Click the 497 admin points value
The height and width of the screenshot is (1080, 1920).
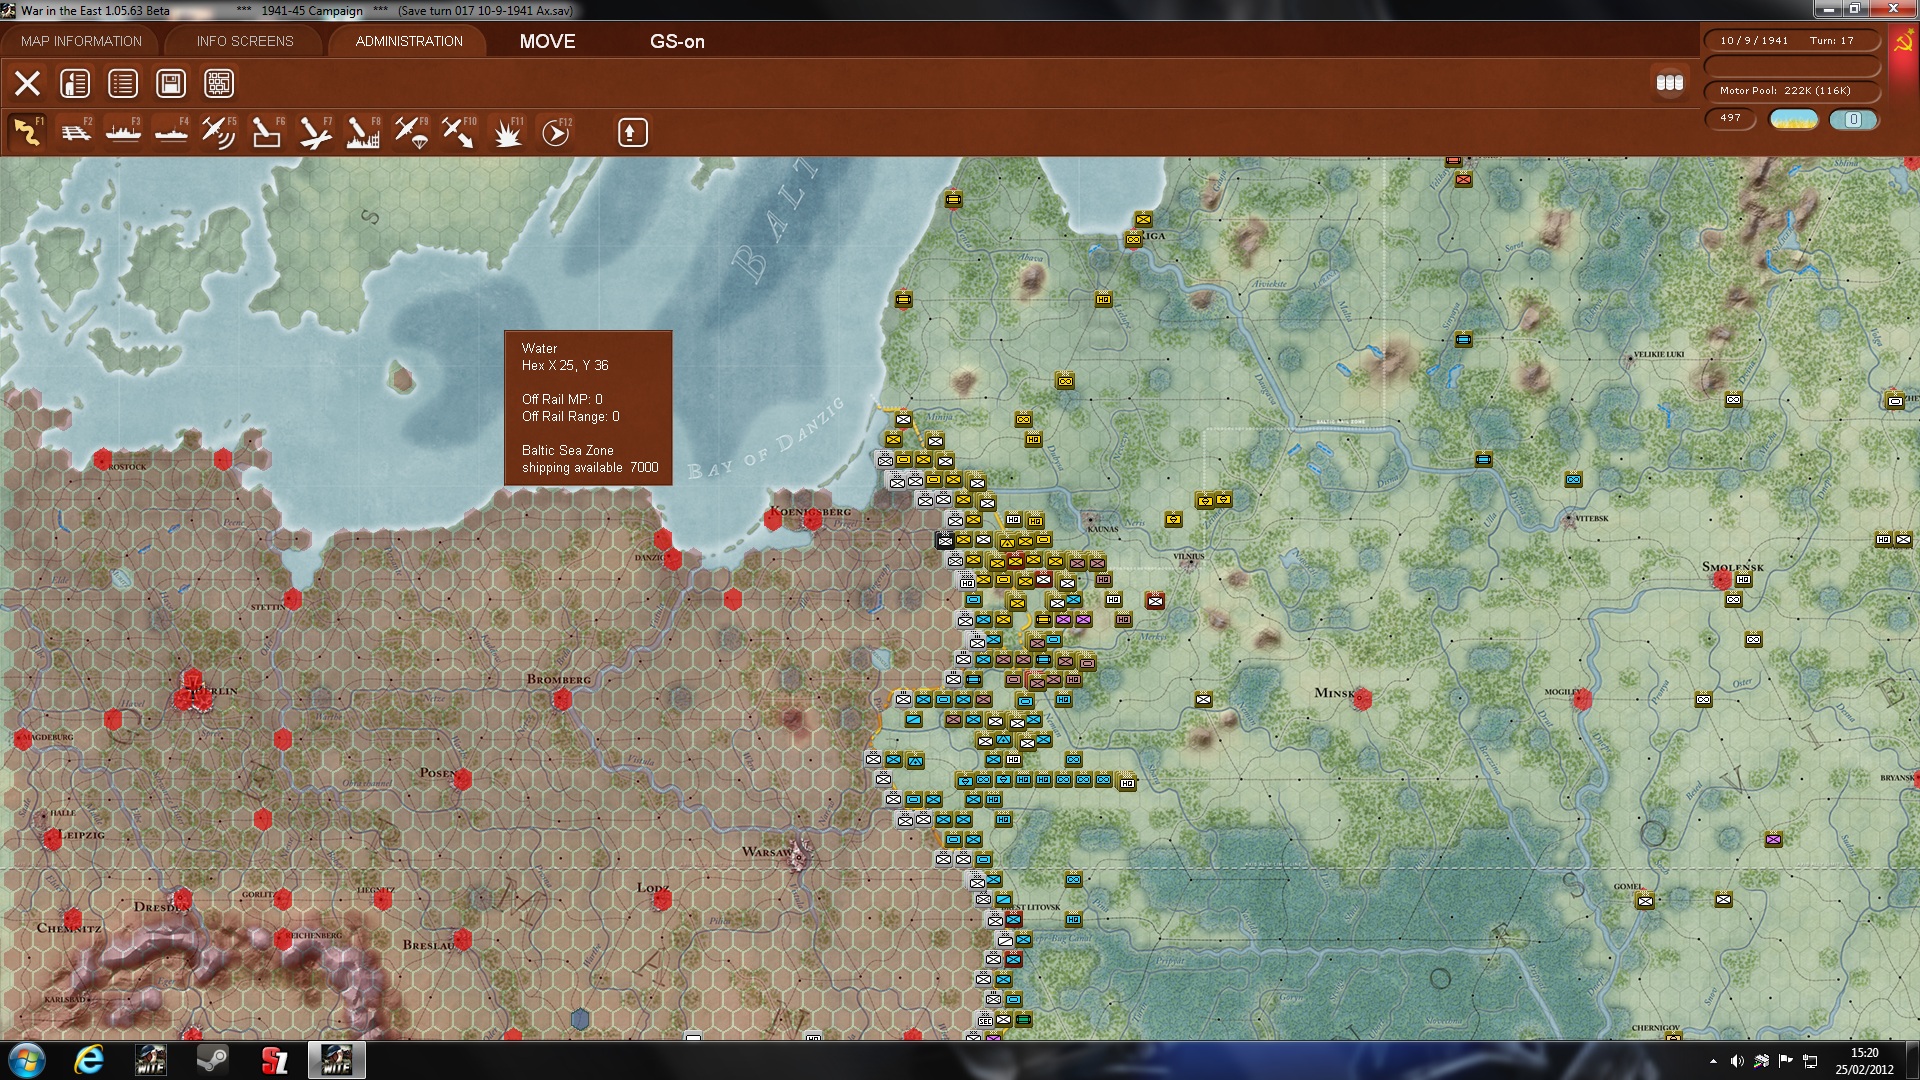[x=1731, y=118]
